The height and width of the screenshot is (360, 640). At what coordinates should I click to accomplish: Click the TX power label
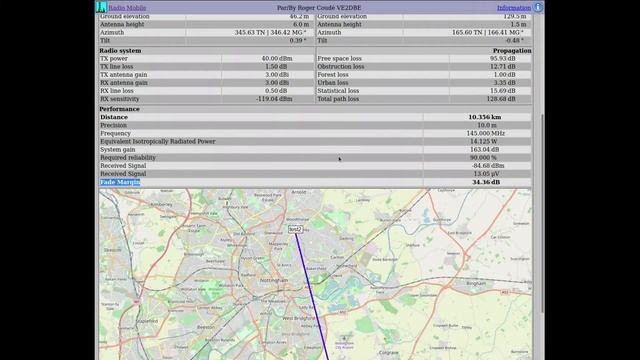[114, 58]
